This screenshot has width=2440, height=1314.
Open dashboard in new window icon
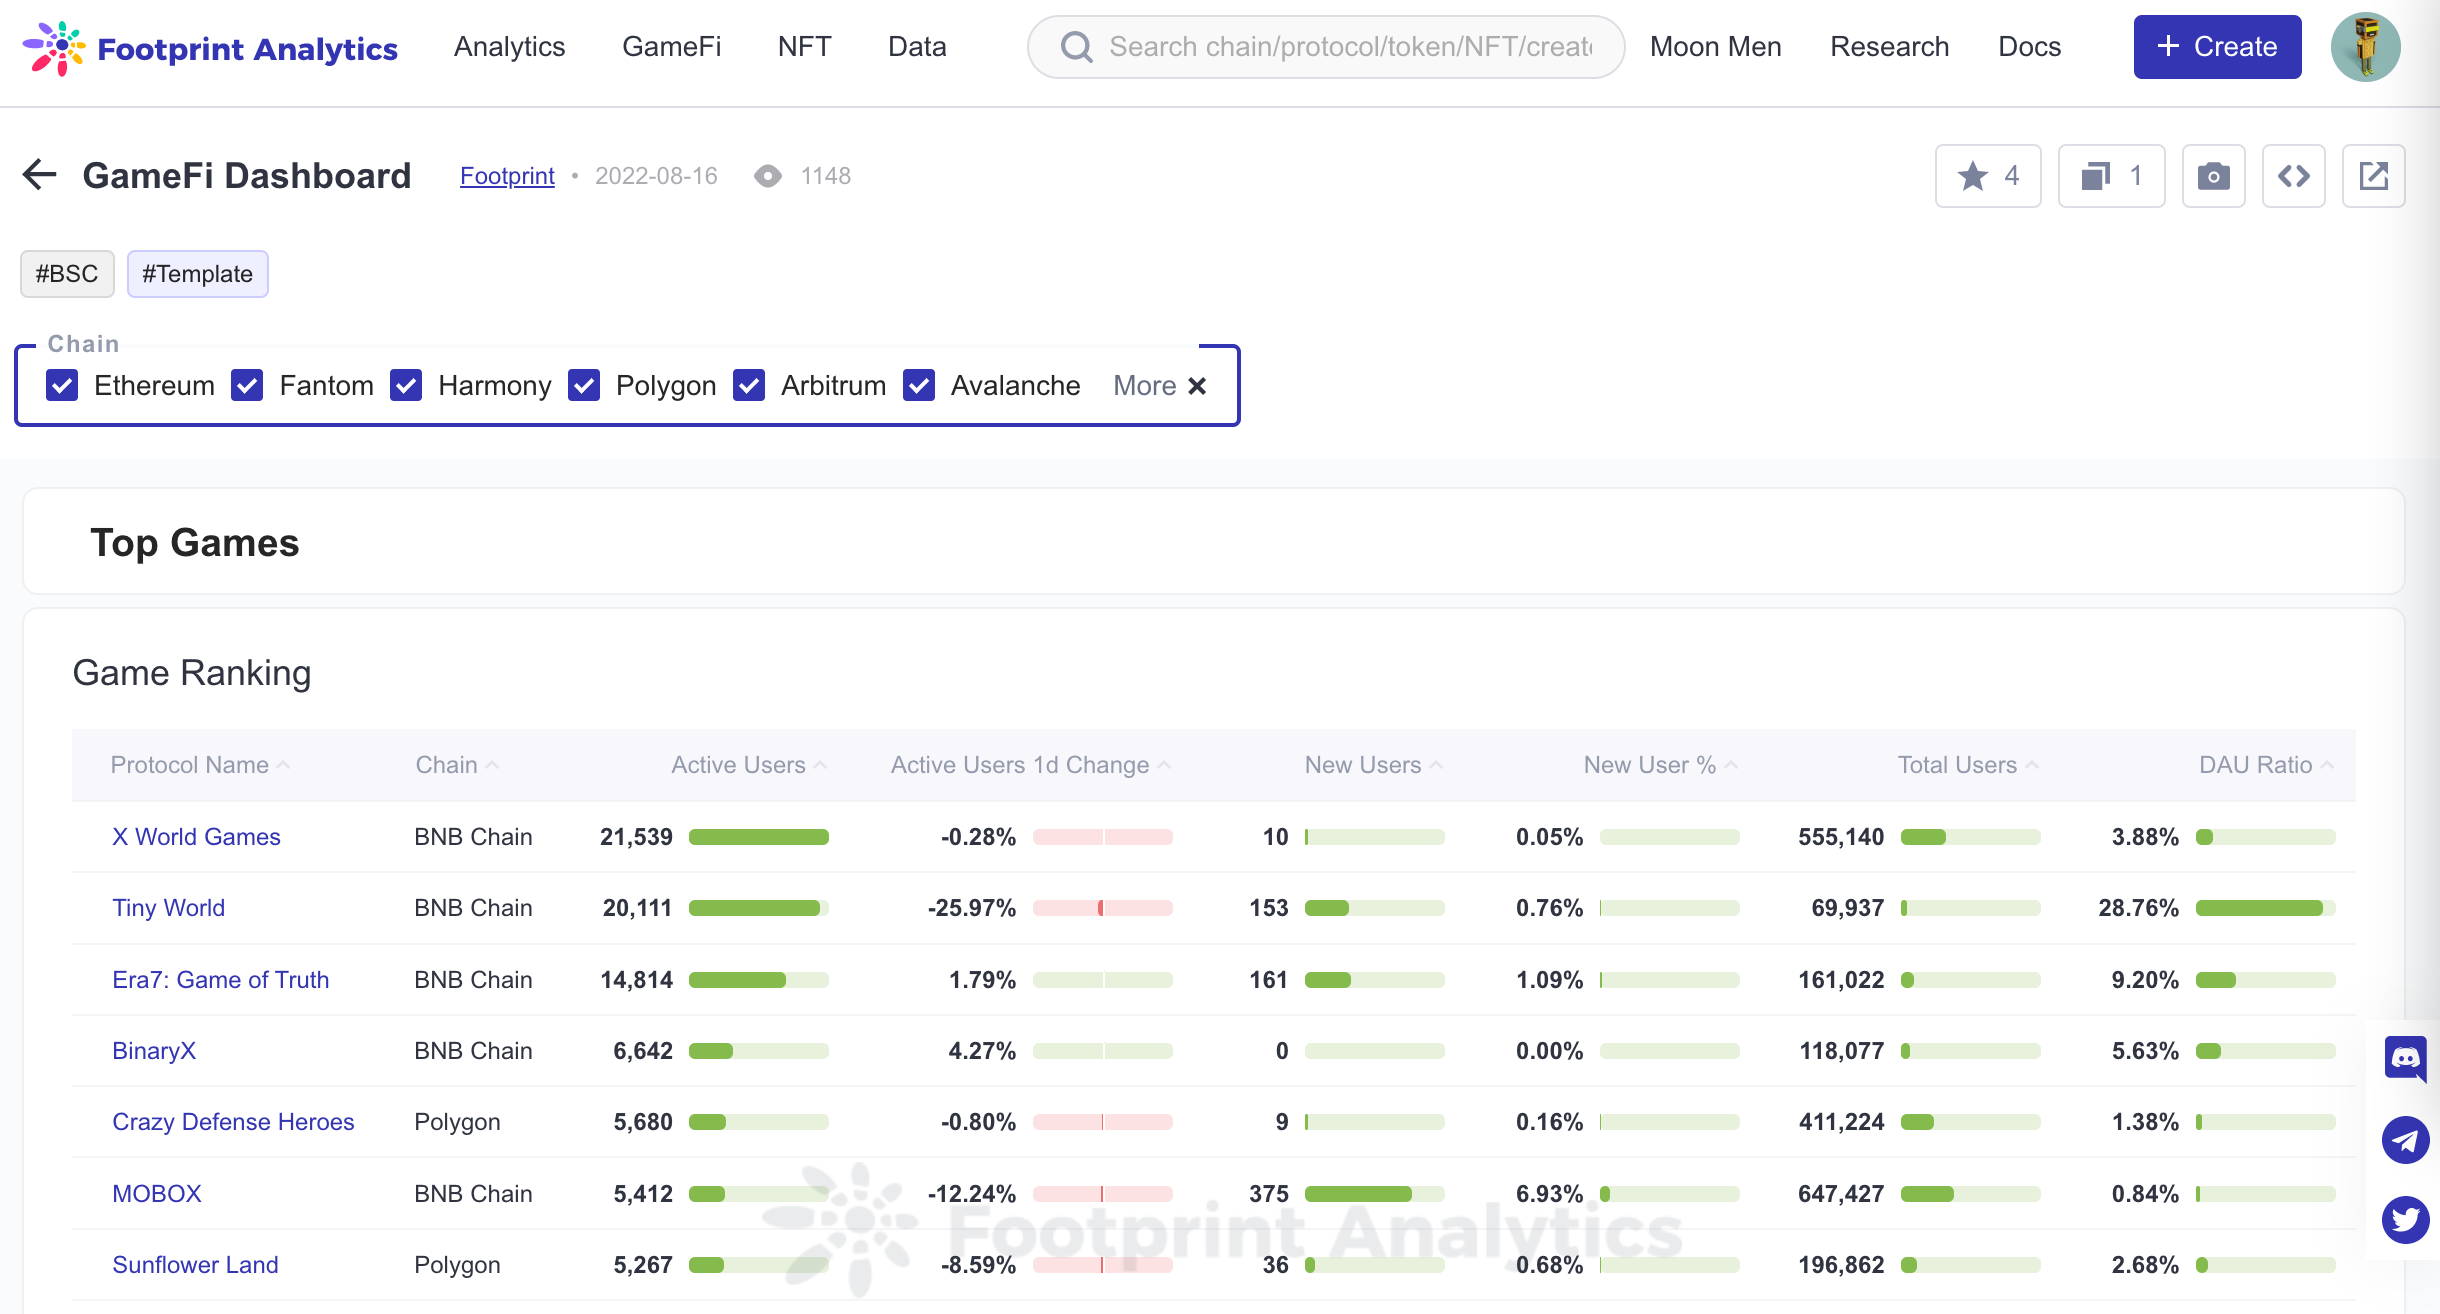click(x=2374, y=176)
